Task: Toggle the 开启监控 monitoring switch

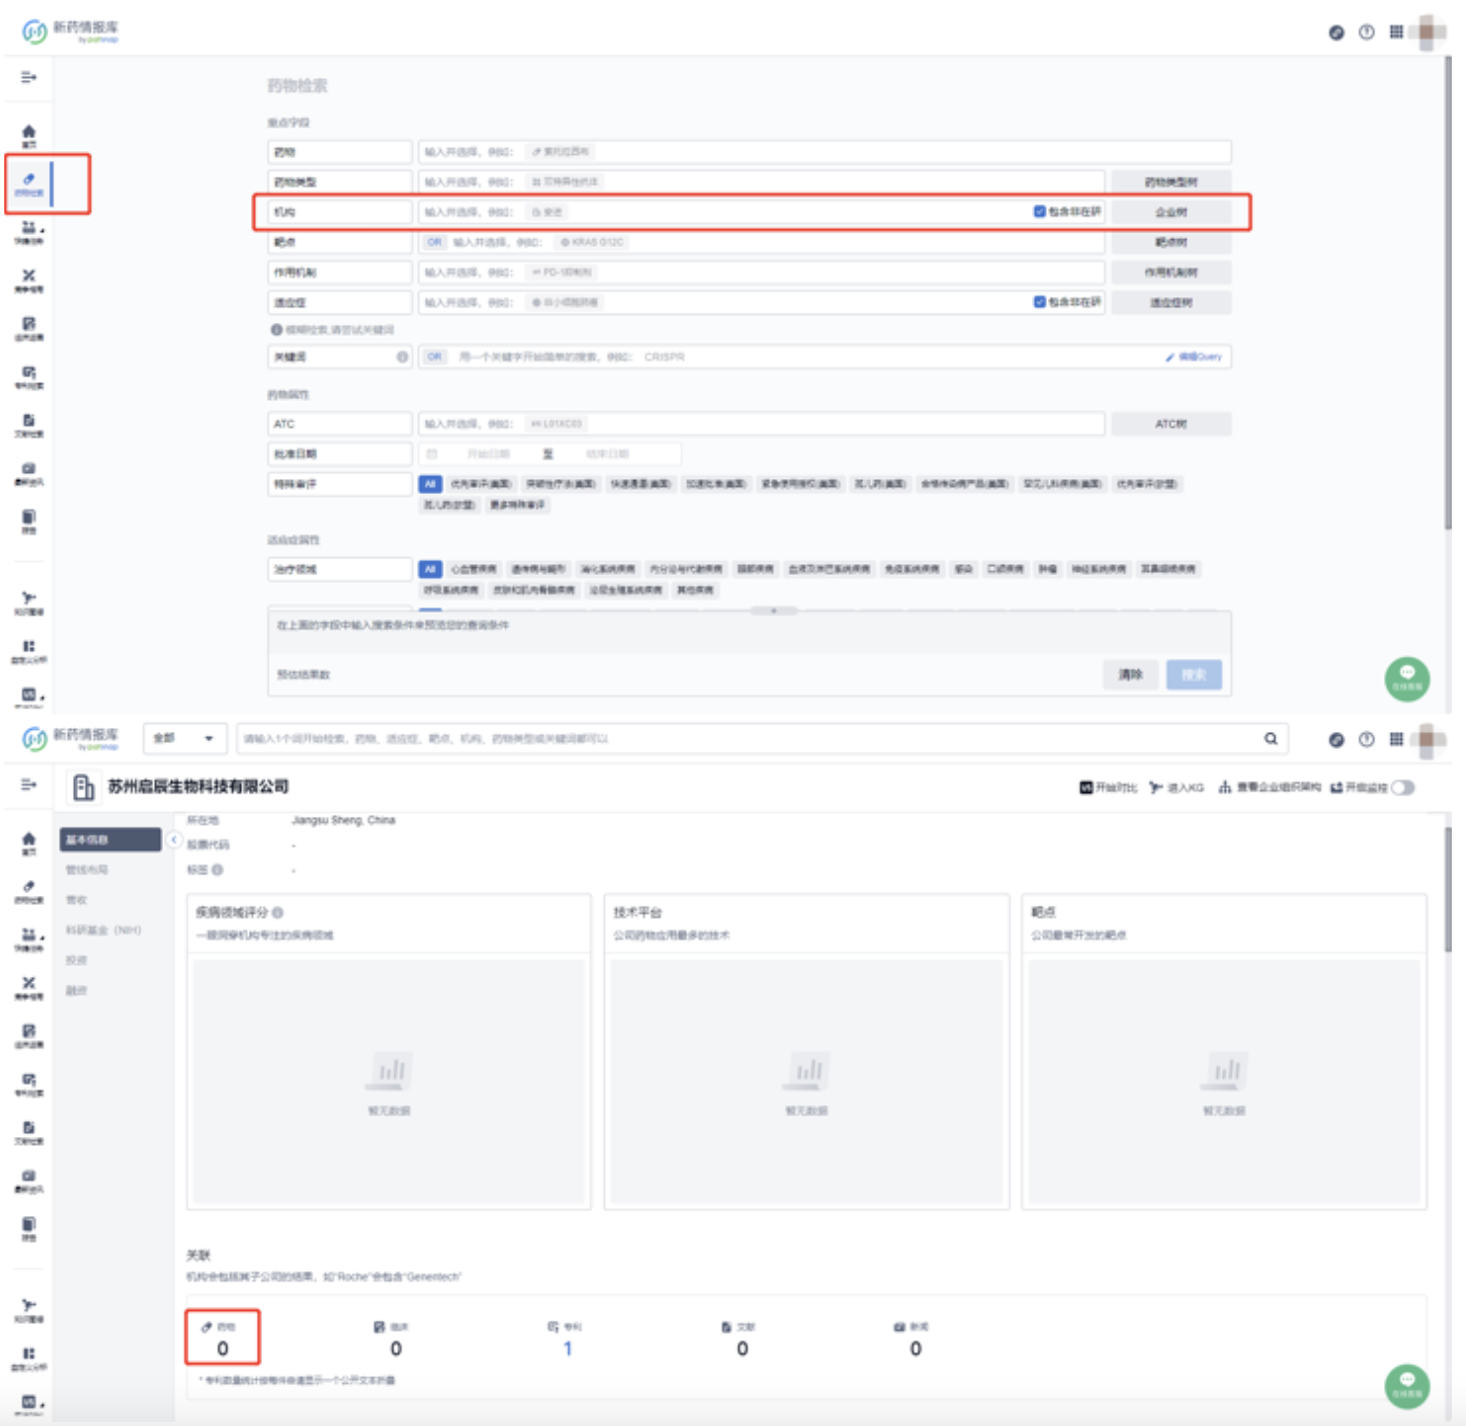Action: pyautogui.click(x=1403, y=788)
